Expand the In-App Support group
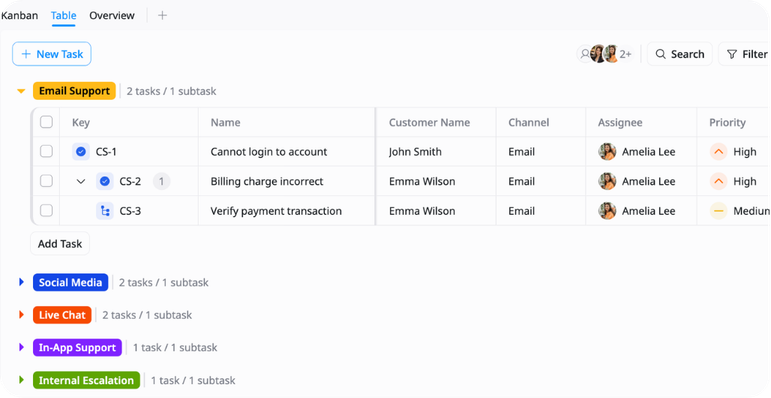The height and width of the screenshot is (398, 771). pos(21,347)
